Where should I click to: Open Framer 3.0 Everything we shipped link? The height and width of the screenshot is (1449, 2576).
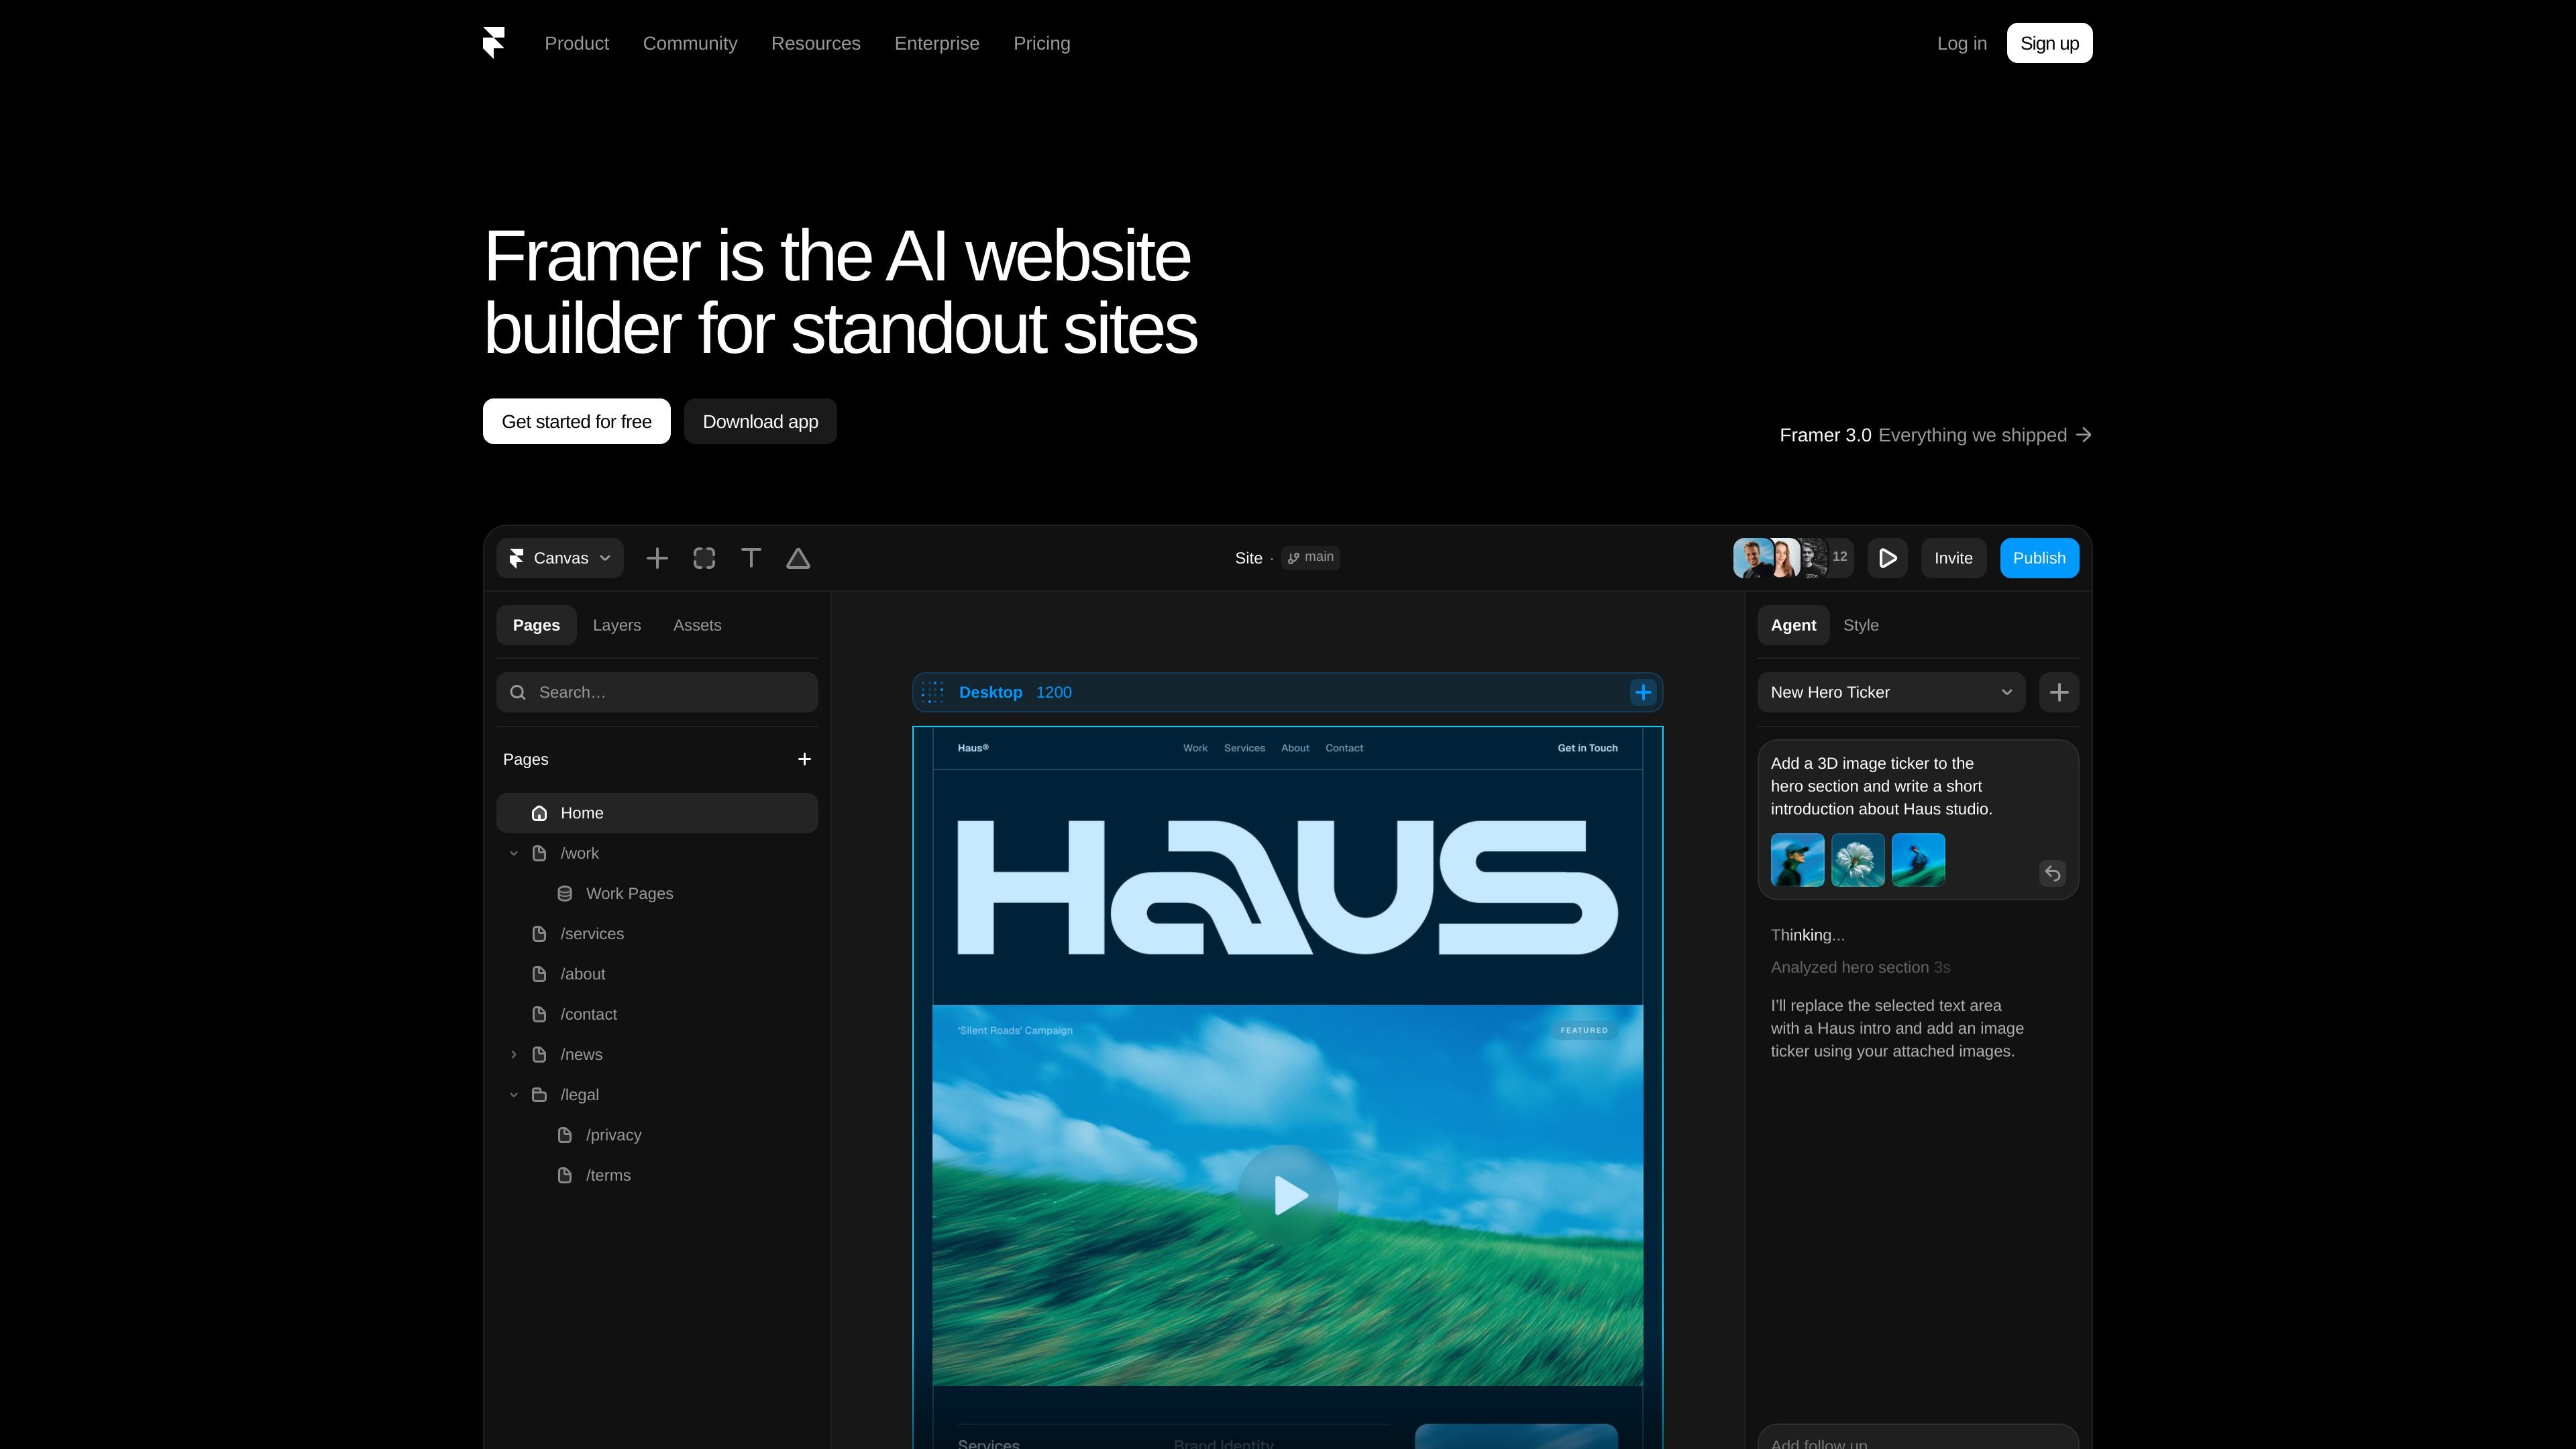(x=1936, y=435)
